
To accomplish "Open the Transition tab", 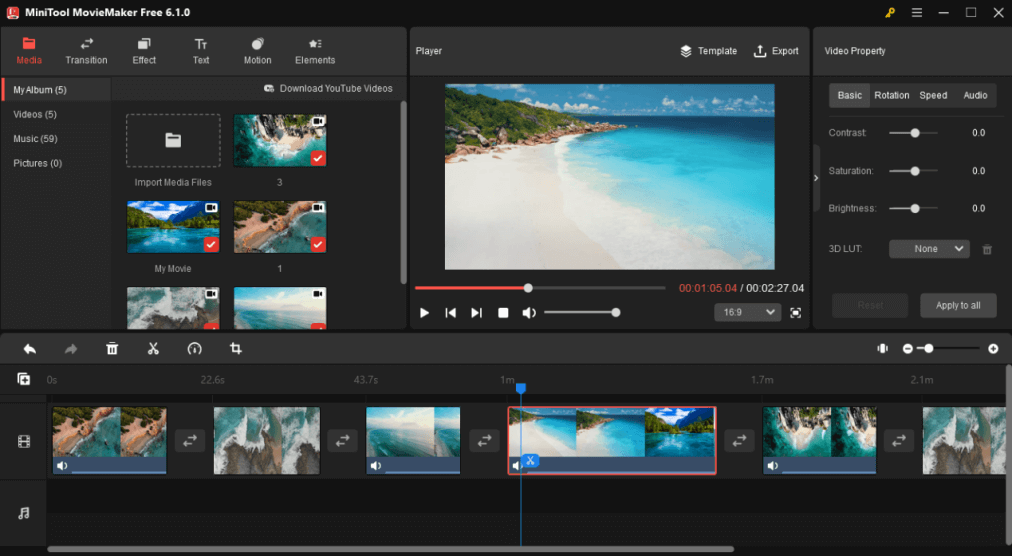I will 86,51.
